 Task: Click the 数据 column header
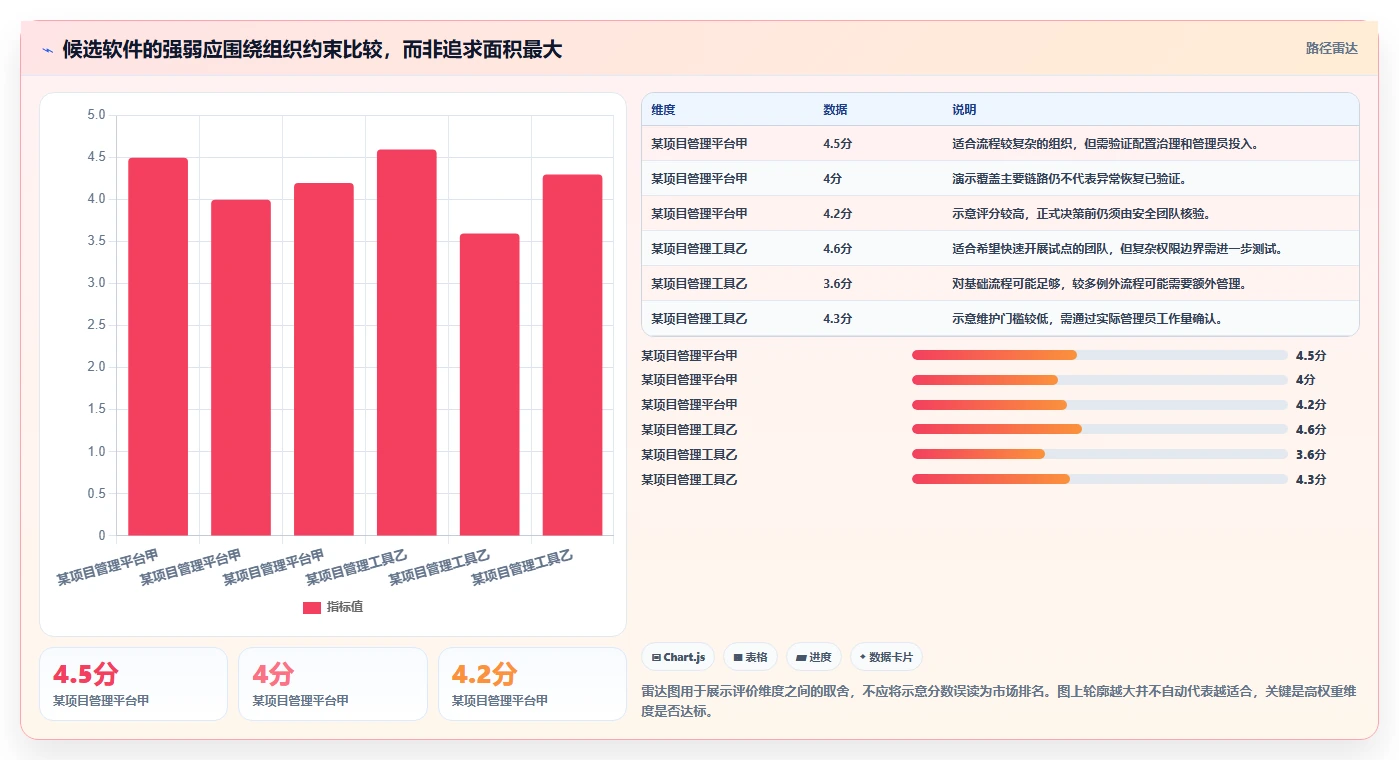[835, 110]
